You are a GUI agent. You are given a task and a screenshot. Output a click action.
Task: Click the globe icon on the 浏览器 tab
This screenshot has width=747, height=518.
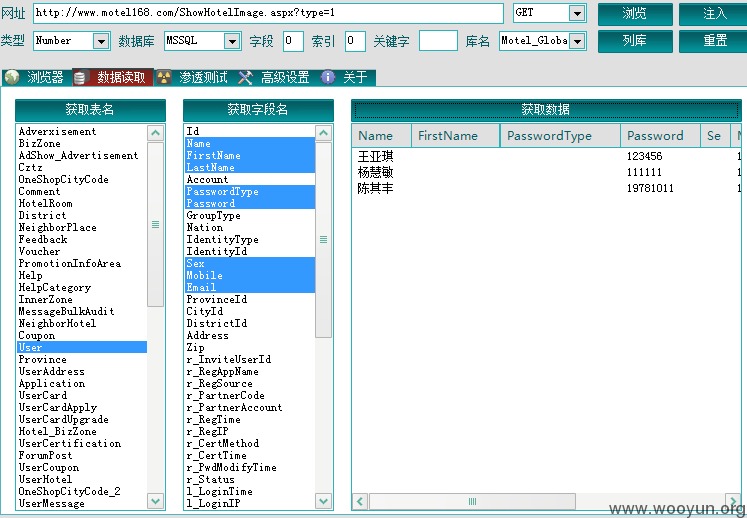(11, 77)
